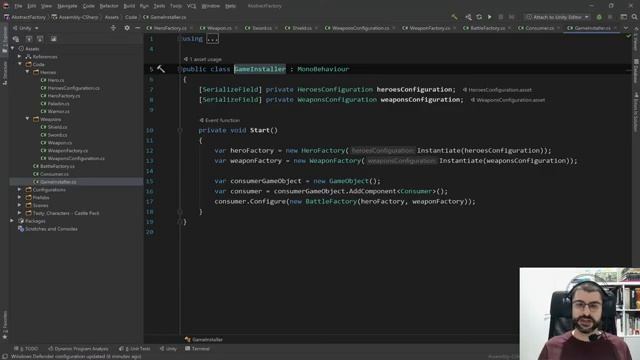The width and height of the screenshot is (640, 360).
Task: Collapse the Code folder
Action: (x=20, y=64)
